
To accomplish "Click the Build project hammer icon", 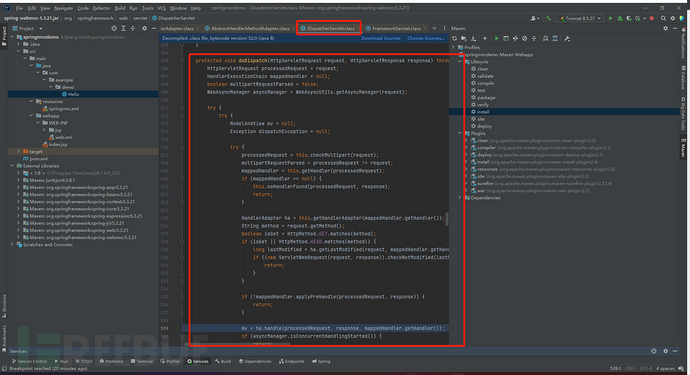I will (548, 18).
